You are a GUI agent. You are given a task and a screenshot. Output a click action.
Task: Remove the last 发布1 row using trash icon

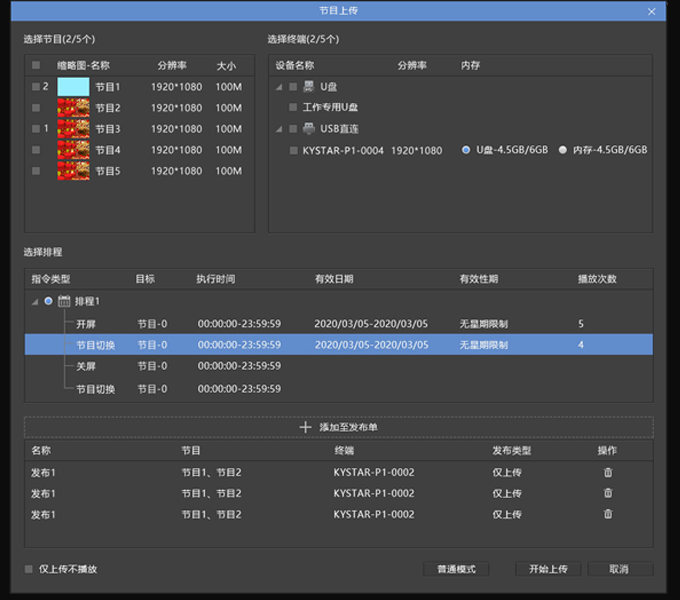[x=608, y=514]
